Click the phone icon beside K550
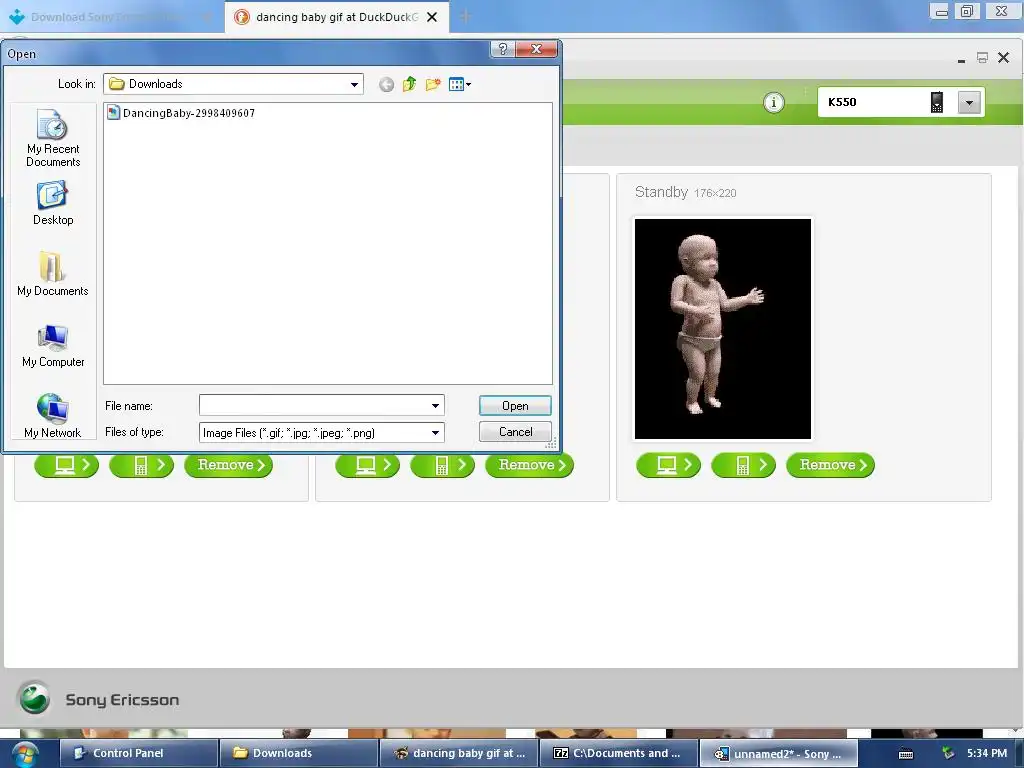1024x768 pixels. click(x=936, y=103)
